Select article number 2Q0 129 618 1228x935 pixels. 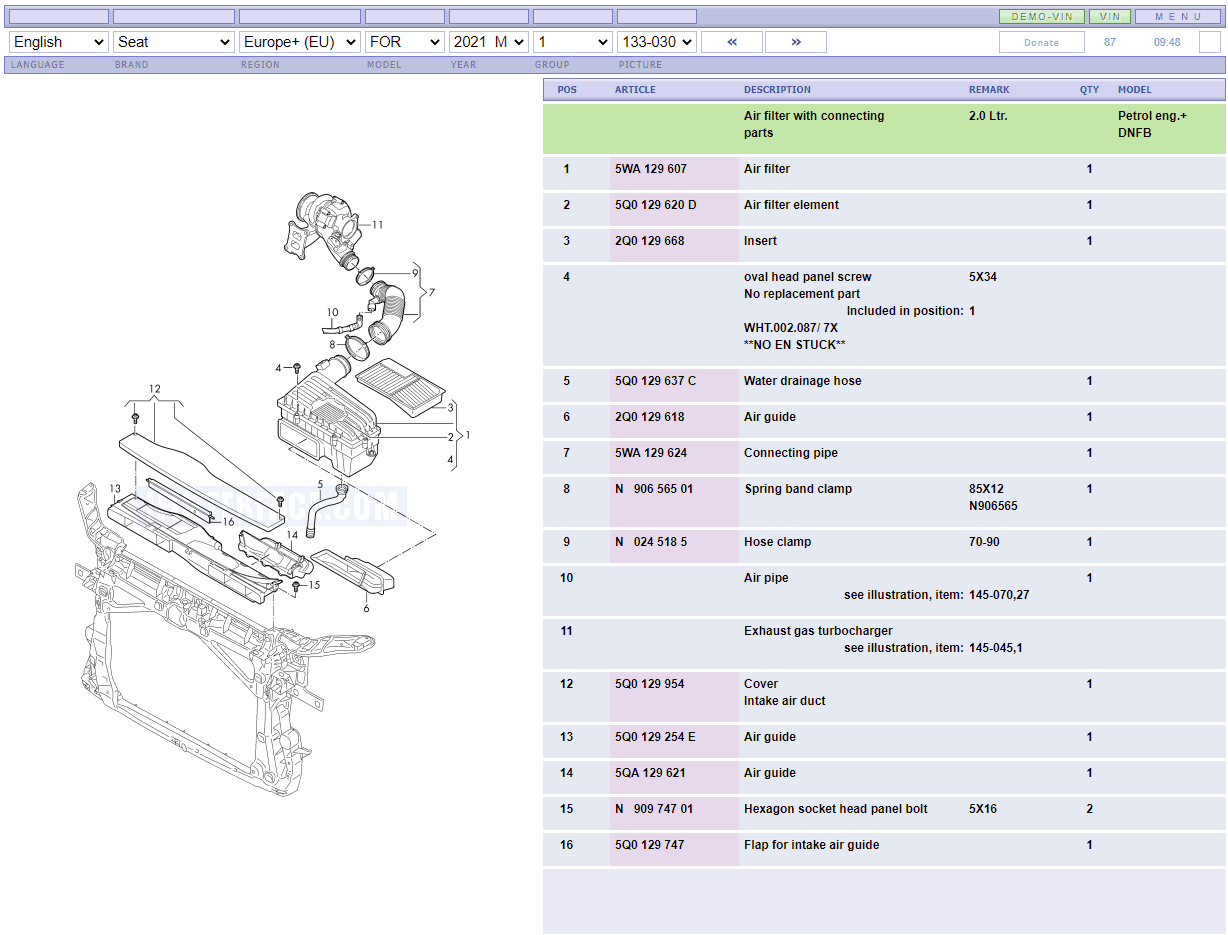click(650, 417)
